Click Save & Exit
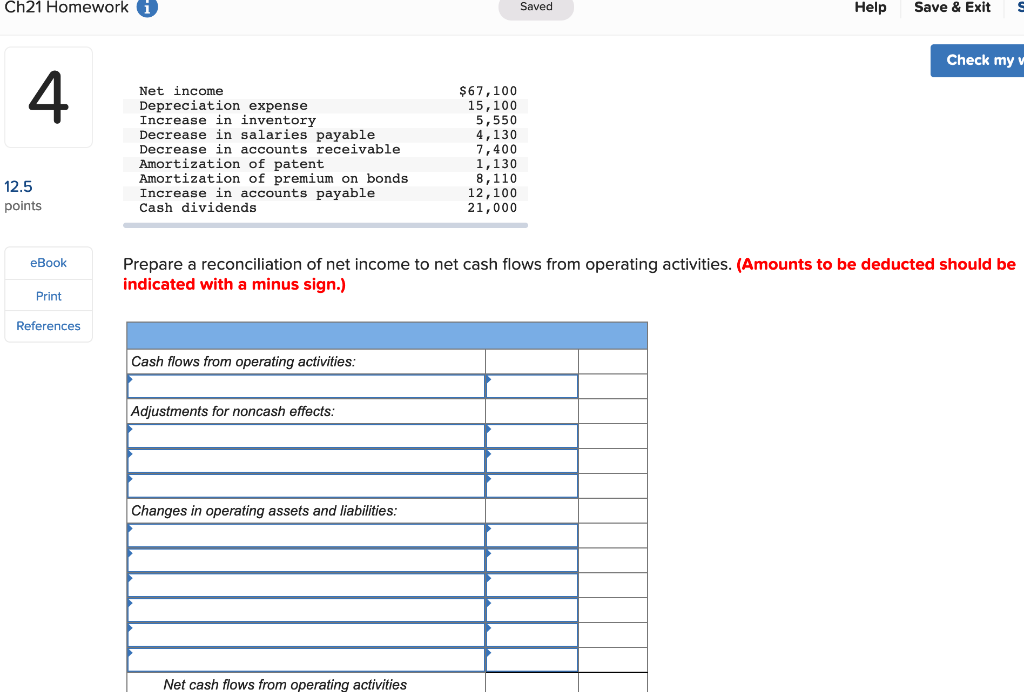This screenshot has width=1024, height=696. [952, 7]
